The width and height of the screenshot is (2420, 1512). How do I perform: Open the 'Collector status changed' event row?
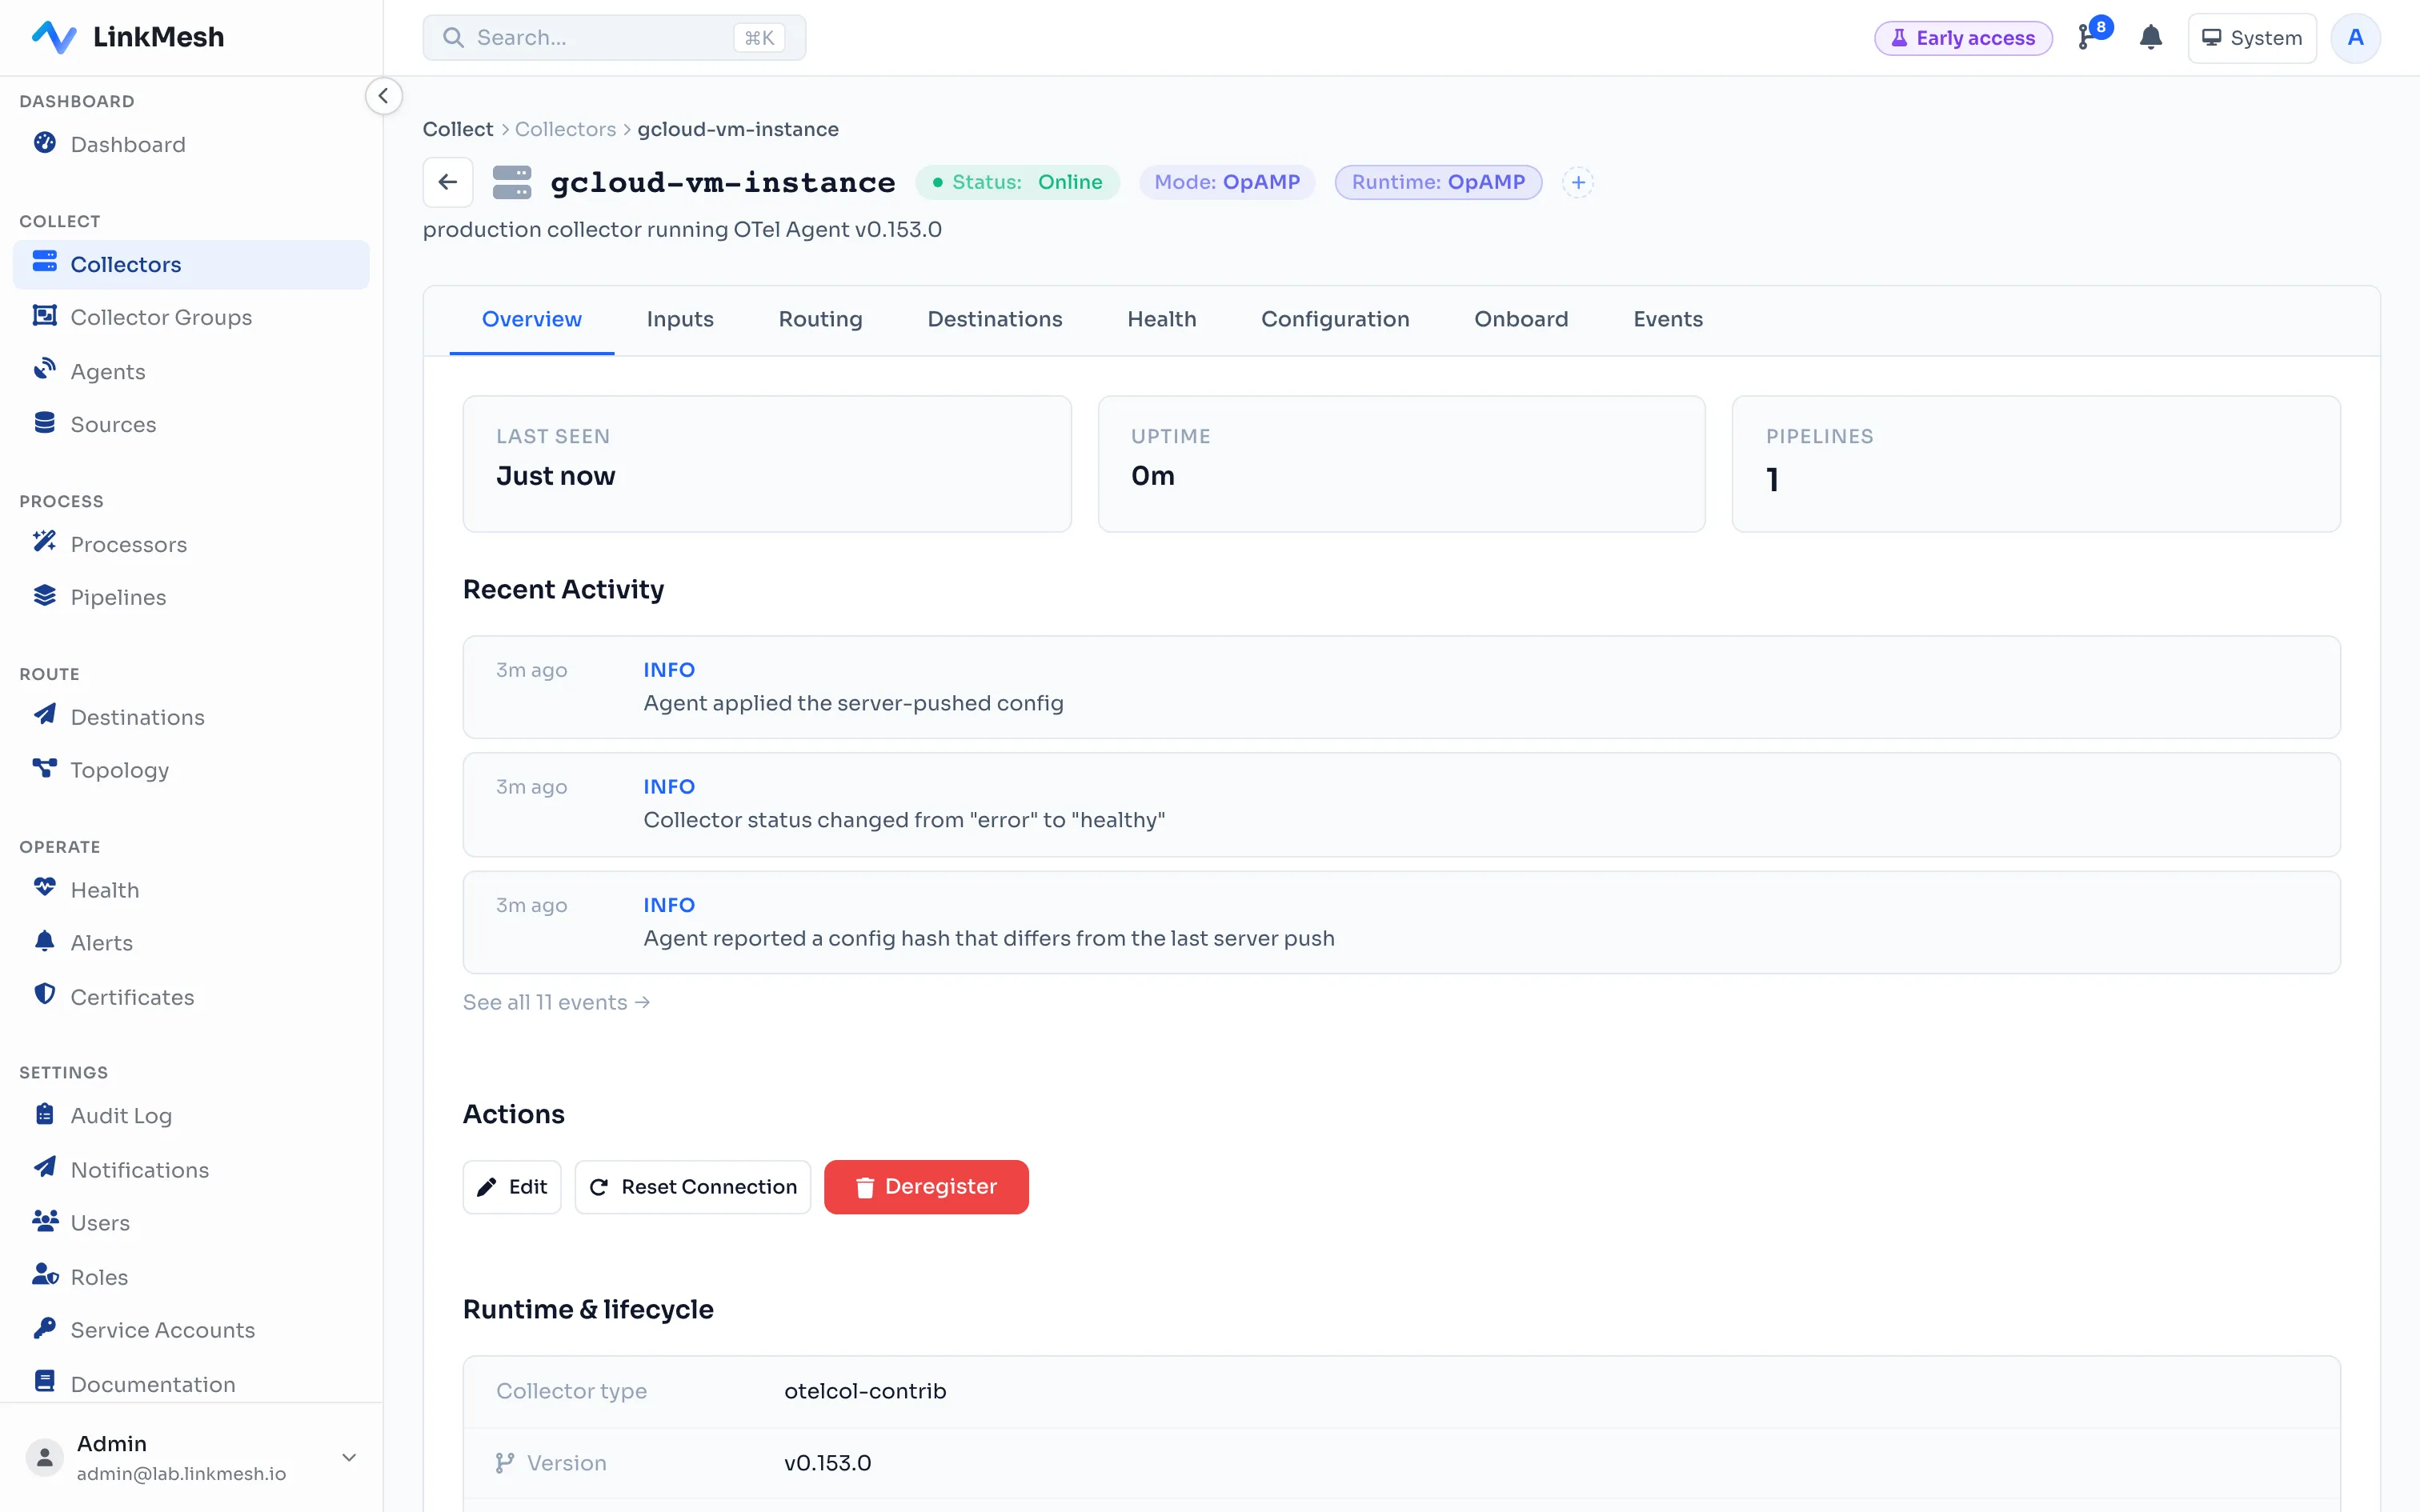[x=1401, y=804]
